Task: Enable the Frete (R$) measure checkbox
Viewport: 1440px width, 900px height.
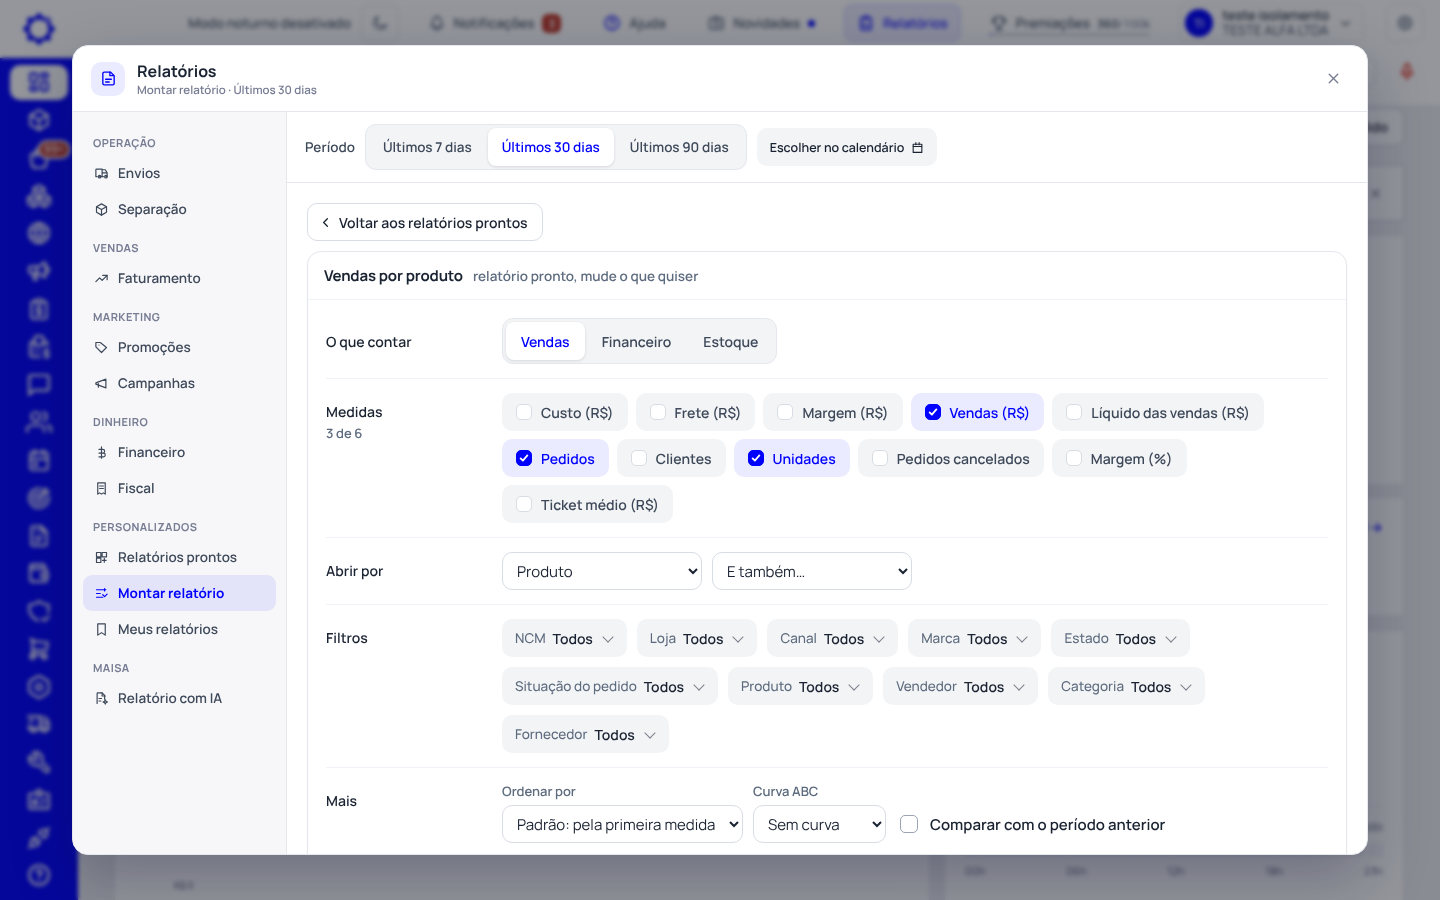Action: coord(658,412)
